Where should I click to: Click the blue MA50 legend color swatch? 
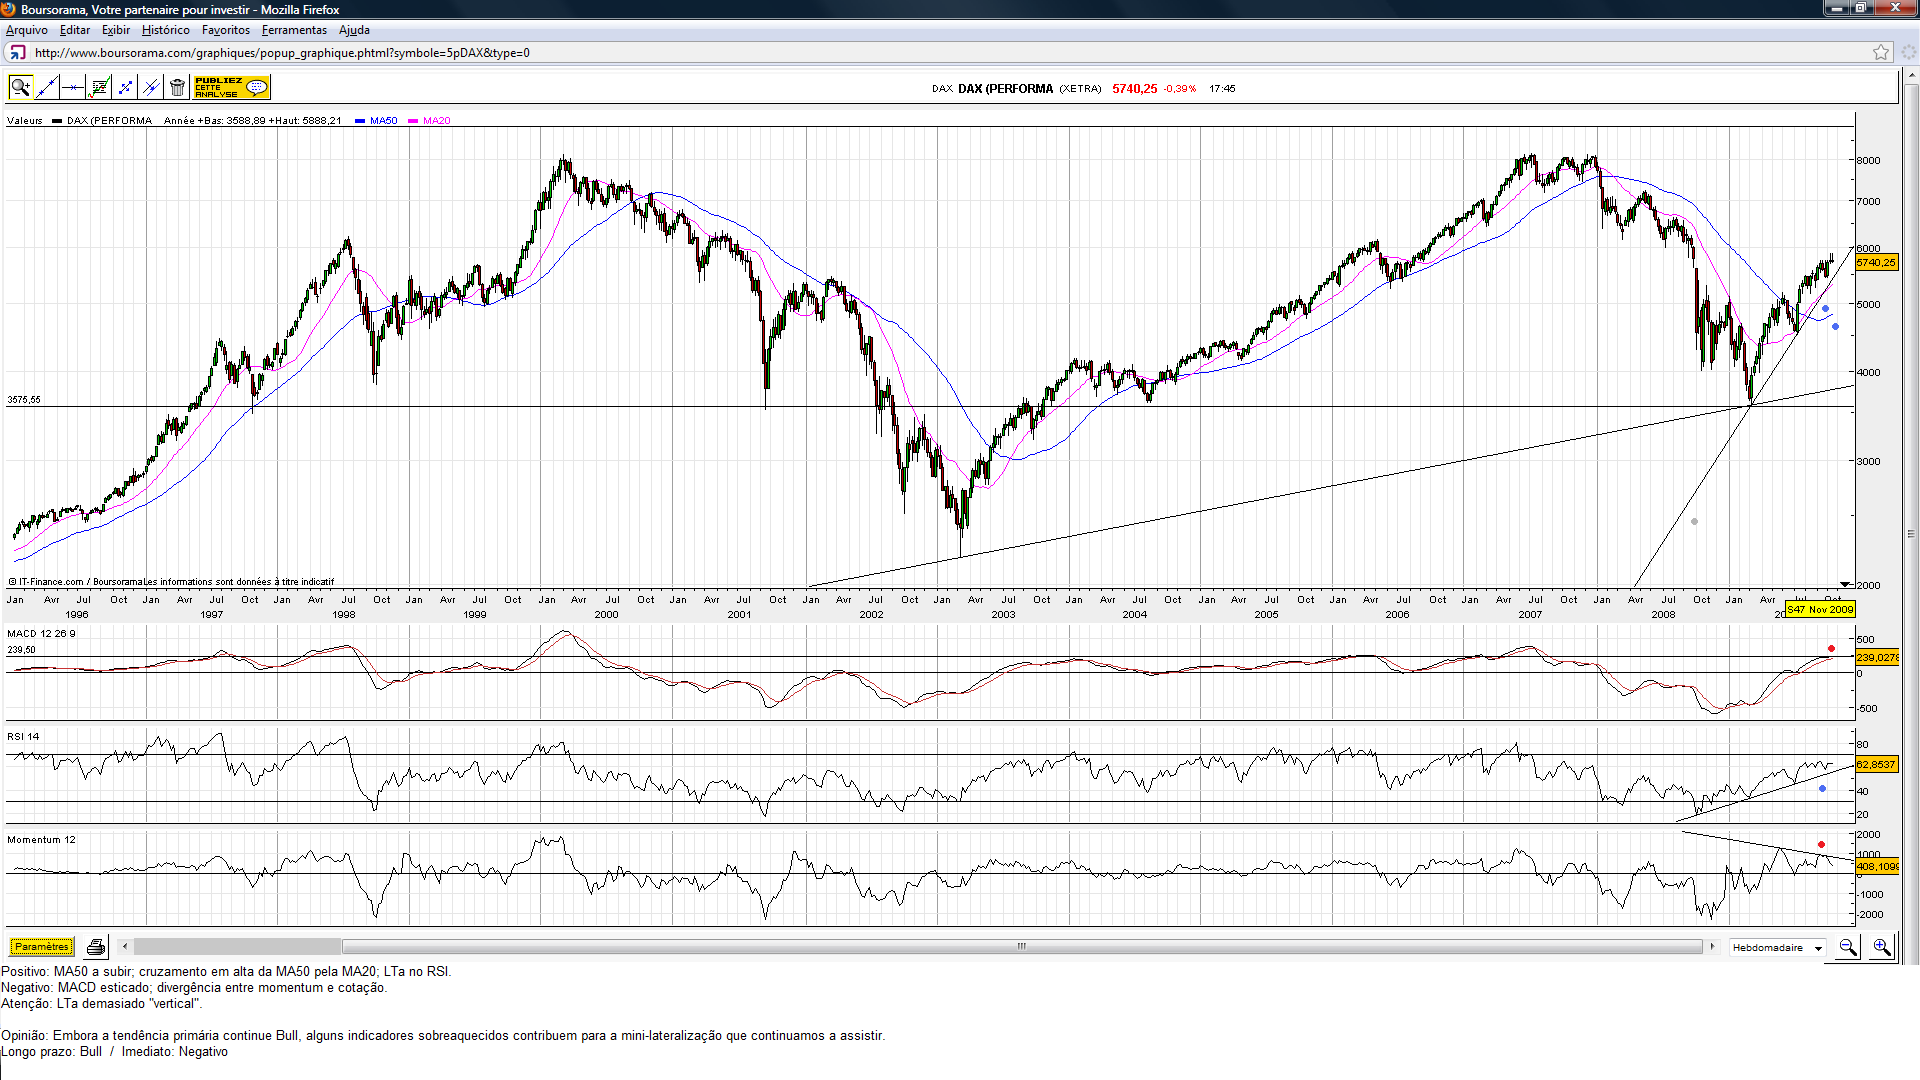[x=360, y=121]
